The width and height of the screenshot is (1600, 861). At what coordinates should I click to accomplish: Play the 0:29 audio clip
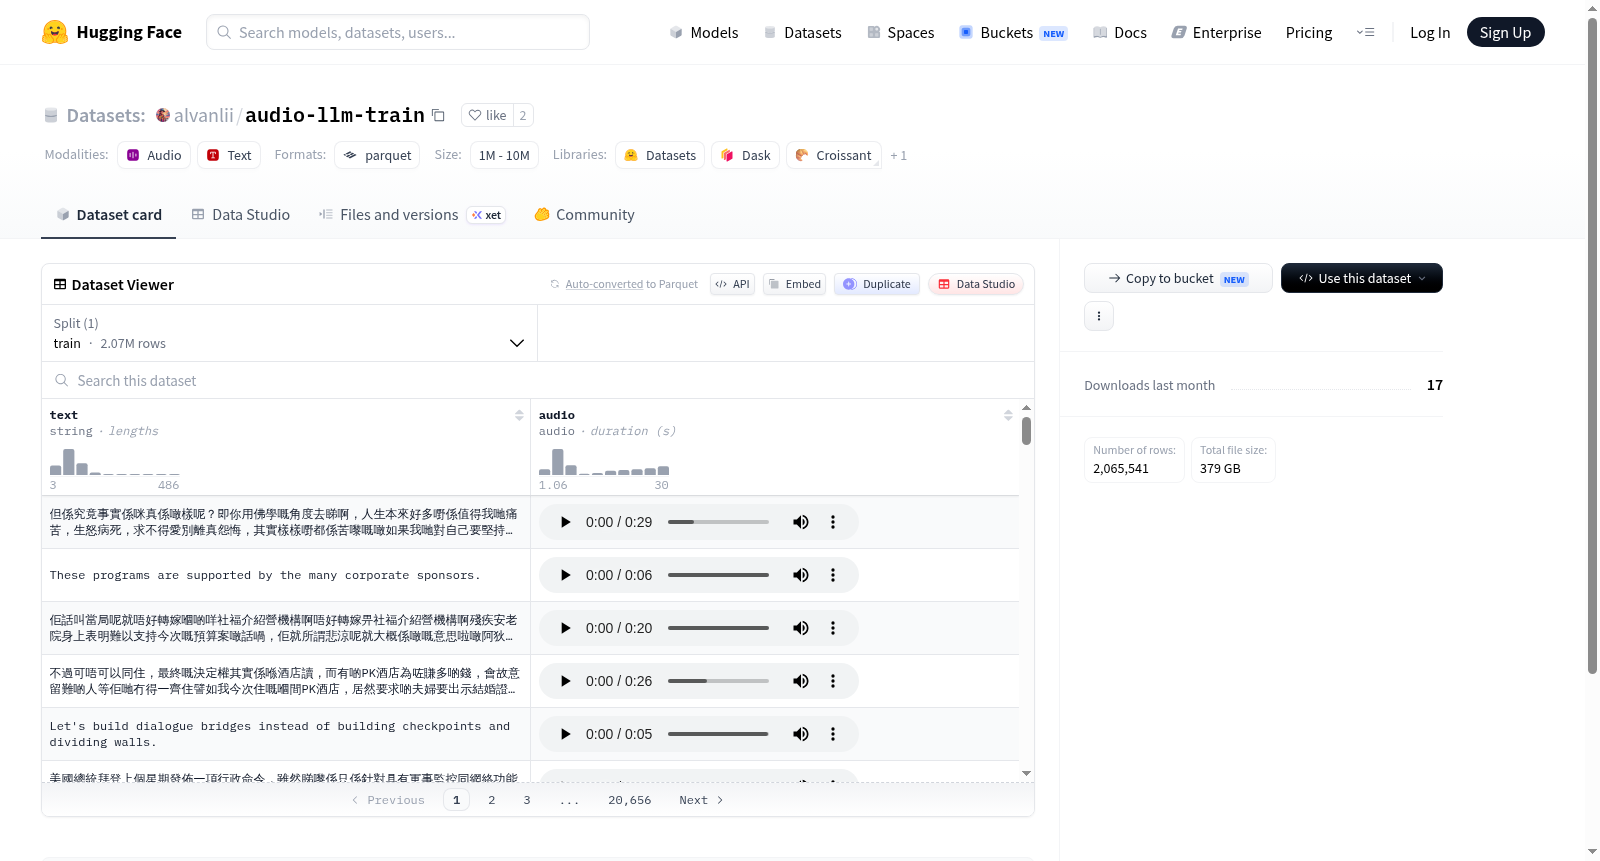tap(565, 522)
